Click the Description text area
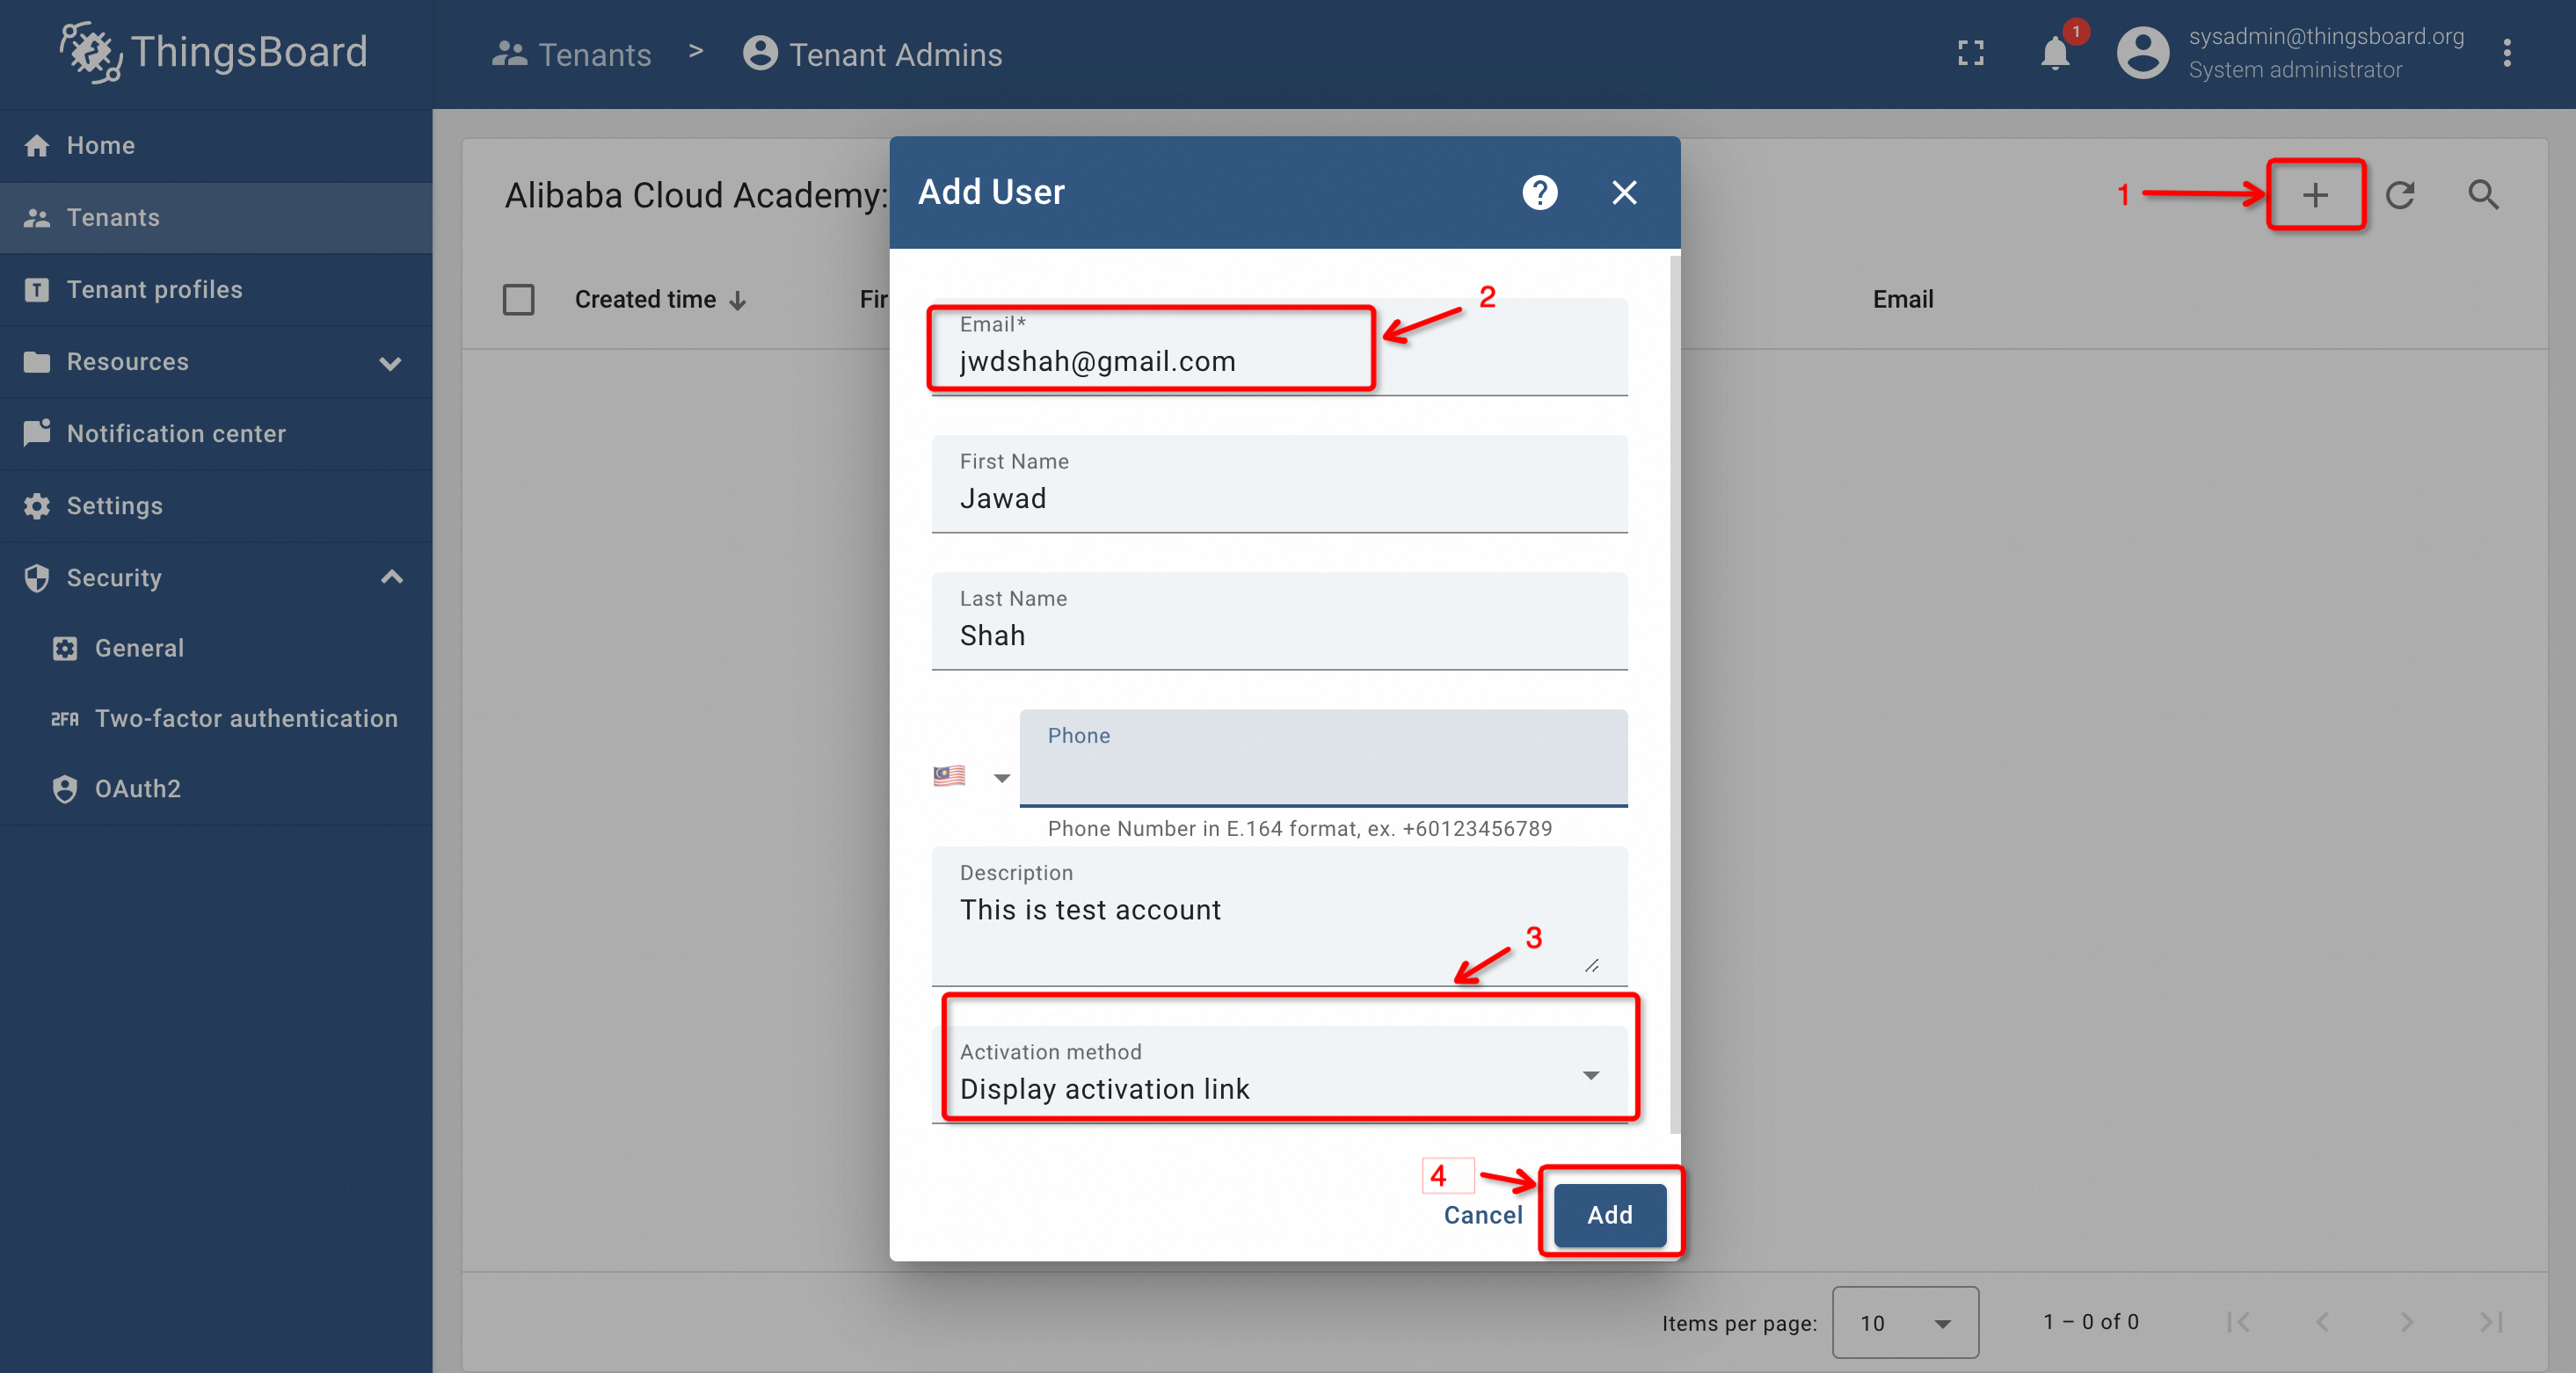 coord(1279,916)
